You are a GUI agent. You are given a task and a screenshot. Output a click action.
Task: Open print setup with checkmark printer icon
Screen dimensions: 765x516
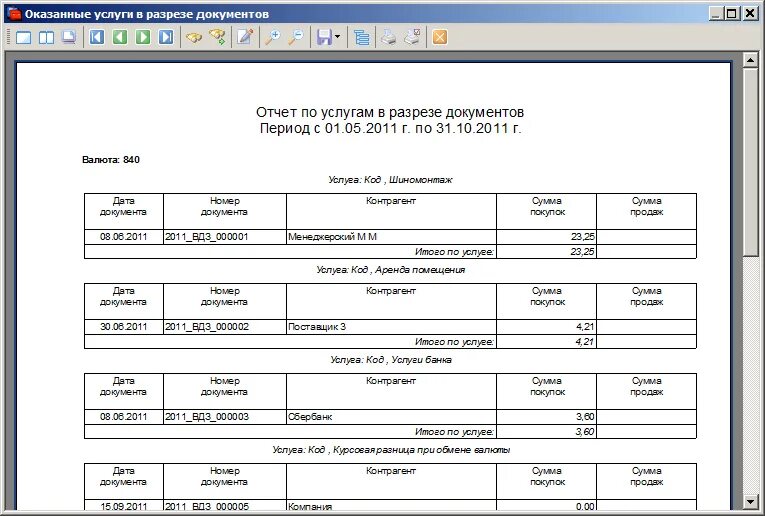(x=412, y=37)
